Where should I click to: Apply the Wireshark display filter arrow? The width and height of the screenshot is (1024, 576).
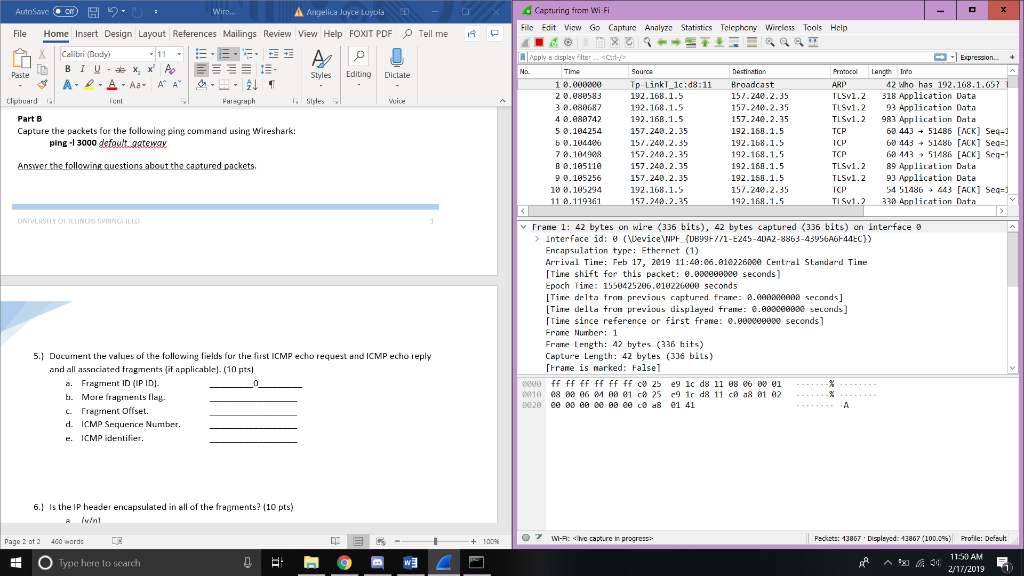click(x=940, y=57)
